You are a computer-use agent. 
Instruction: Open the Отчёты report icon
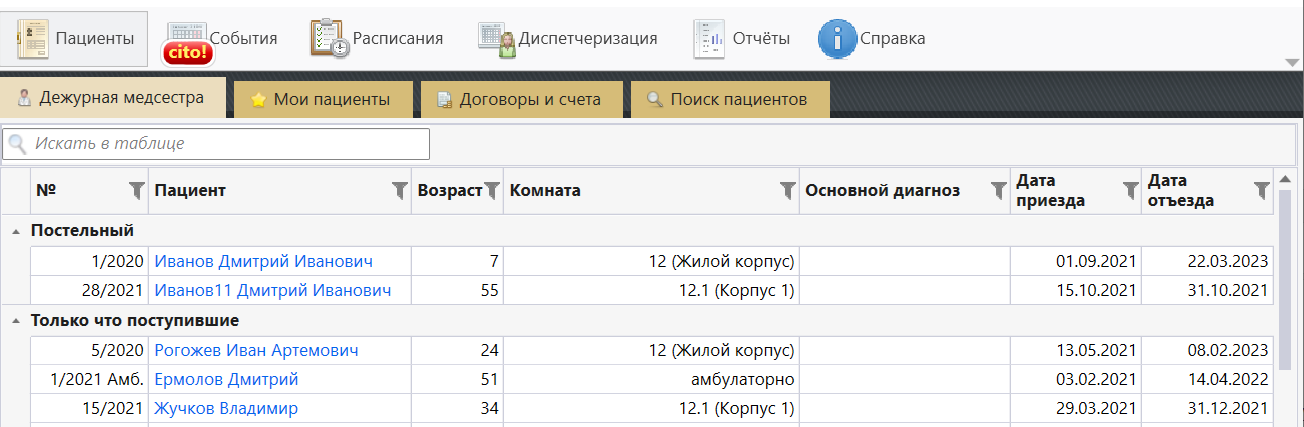pos(709,39)
